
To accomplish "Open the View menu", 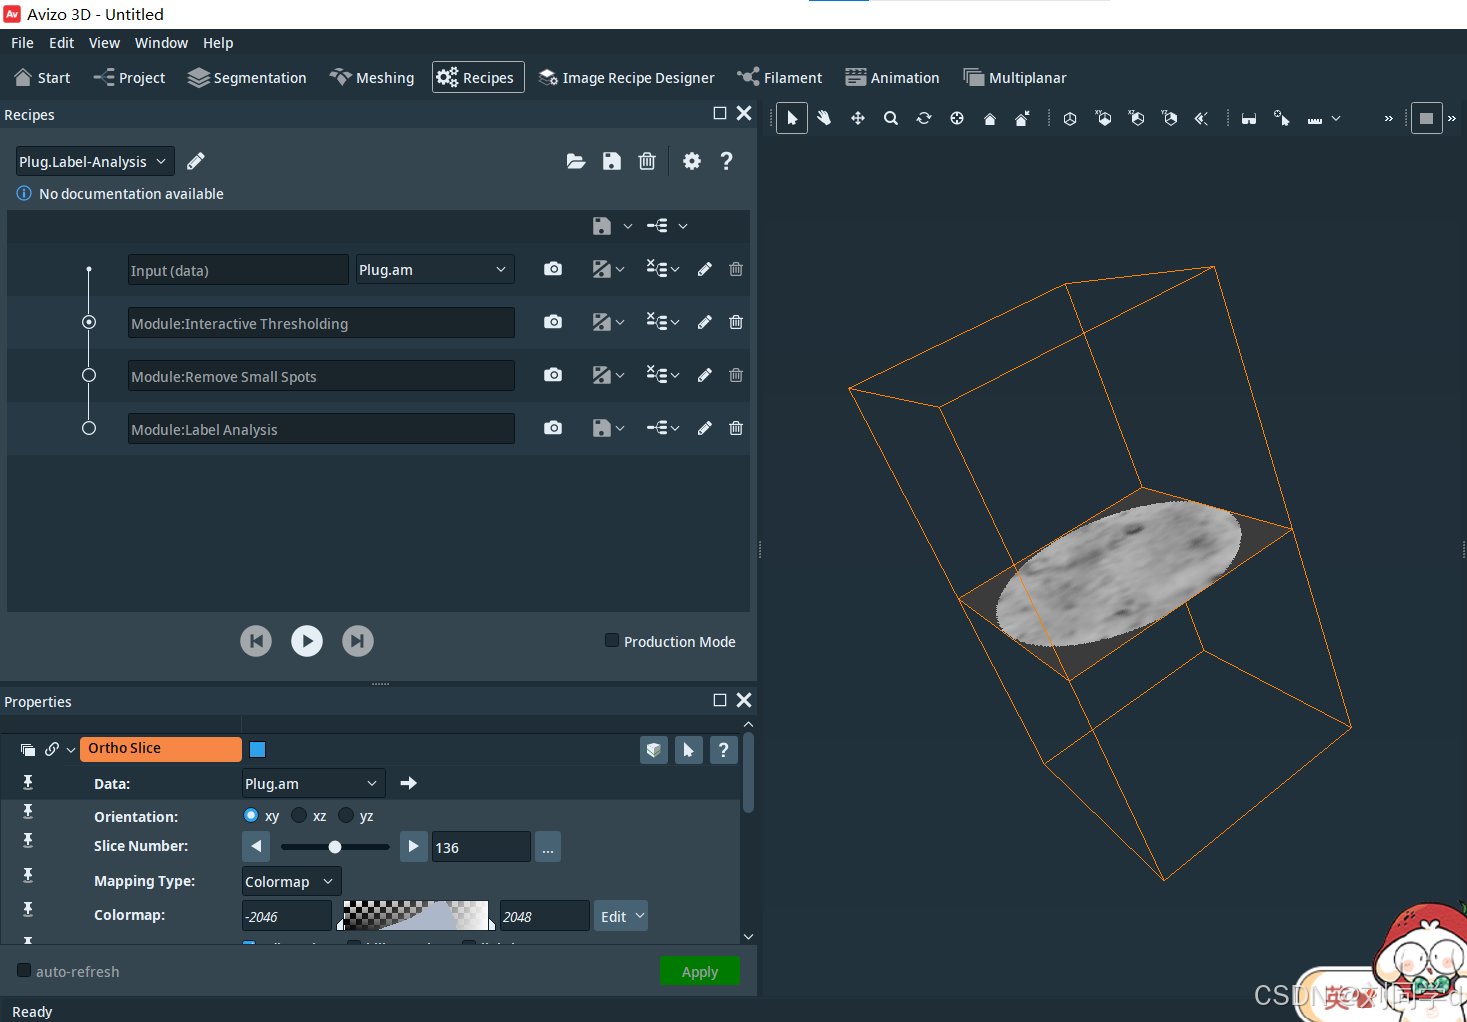I will [104, 43].
